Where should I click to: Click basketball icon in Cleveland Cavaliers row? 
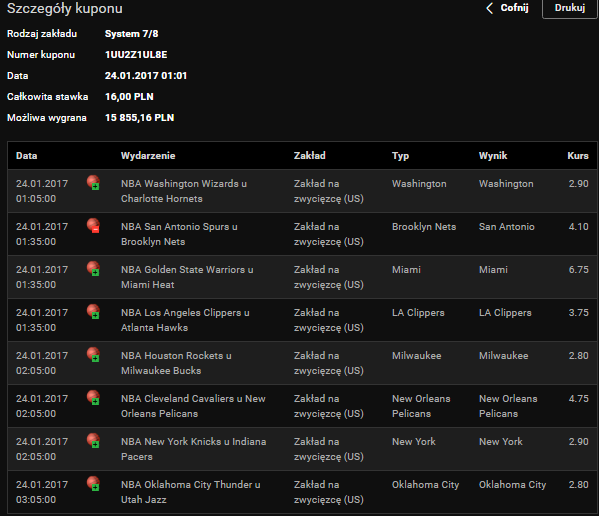[x=93, y=397]
